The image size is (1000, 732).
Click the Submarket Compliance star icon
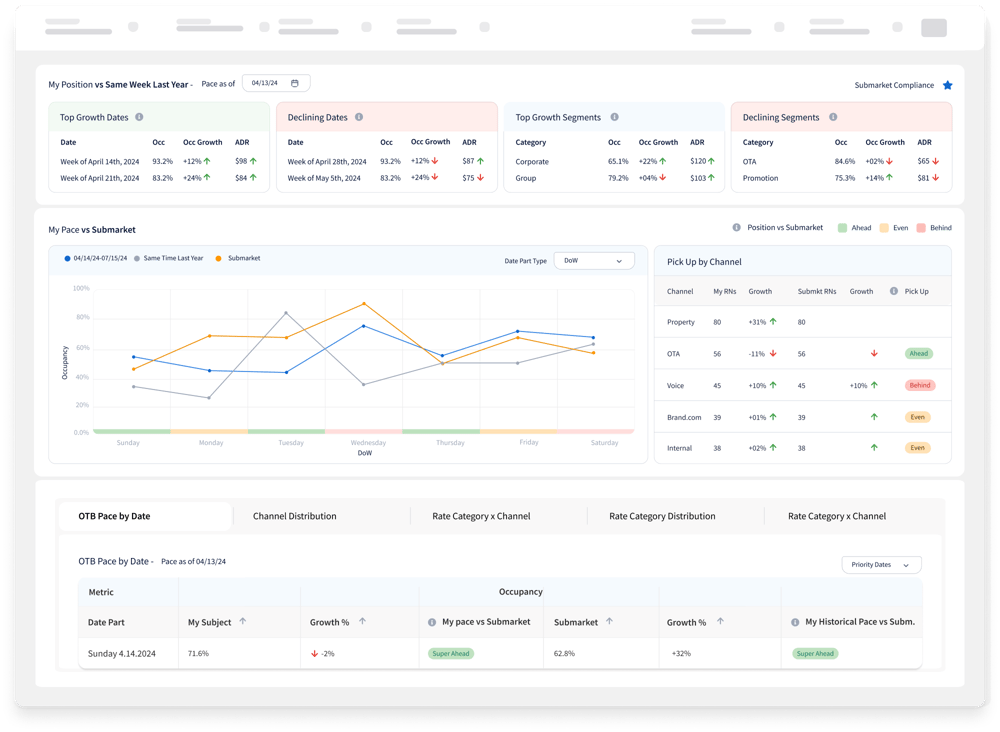[x=948, y=85]
